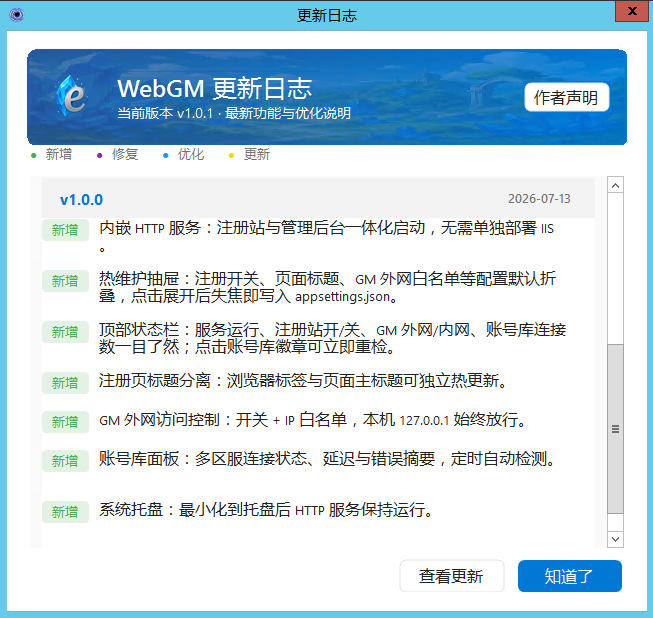Click the 账号库面板 changelog entry

click(x=327, y=459)
